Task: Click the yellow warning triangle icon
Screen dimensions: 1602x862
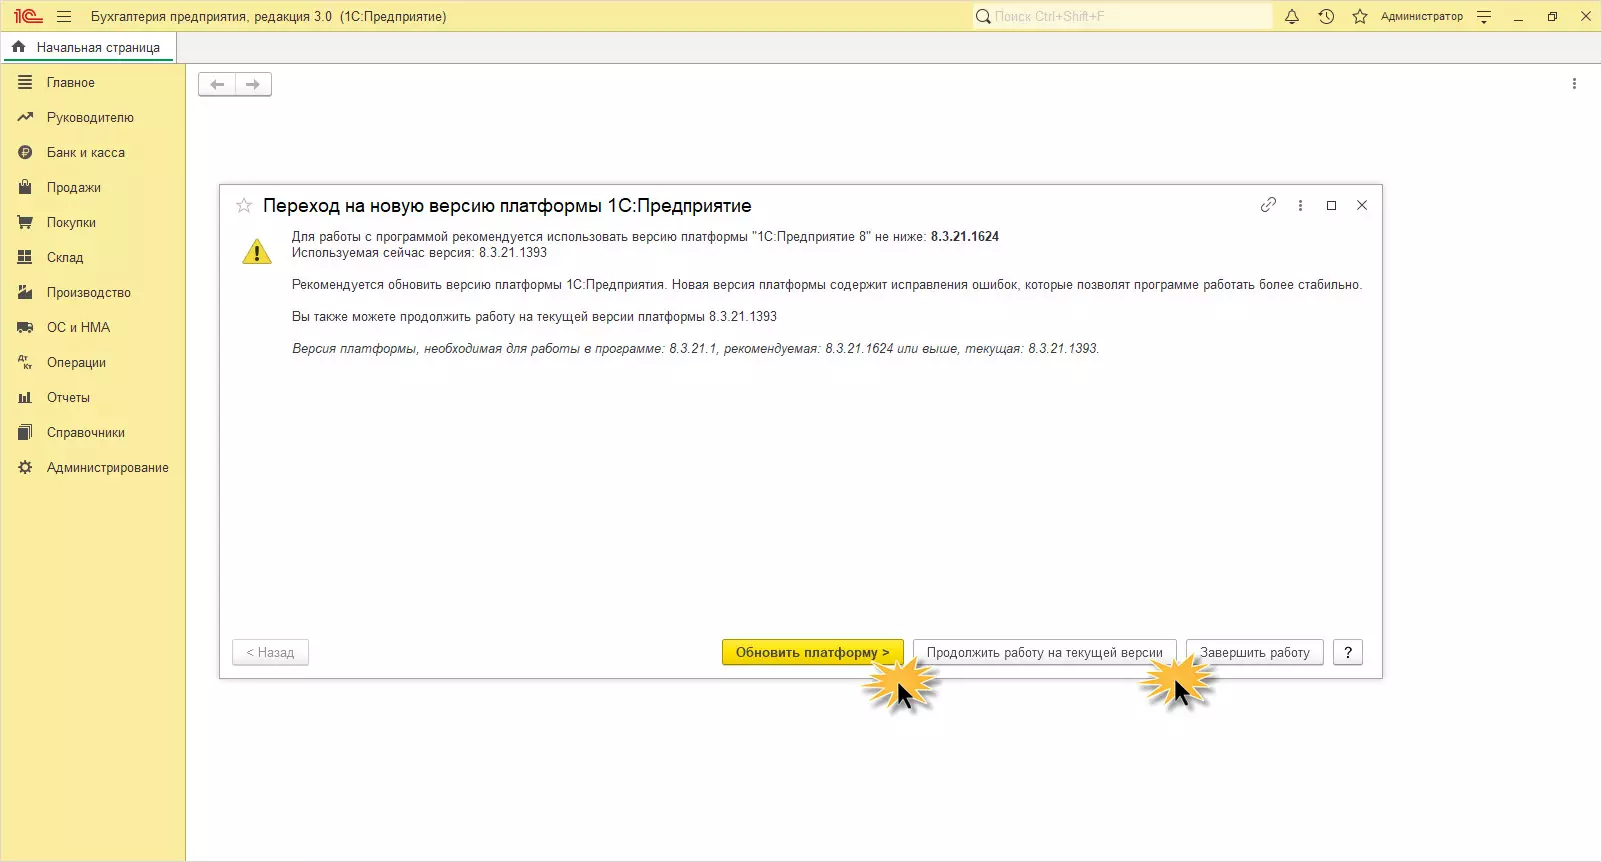Action: pos(257,250)
